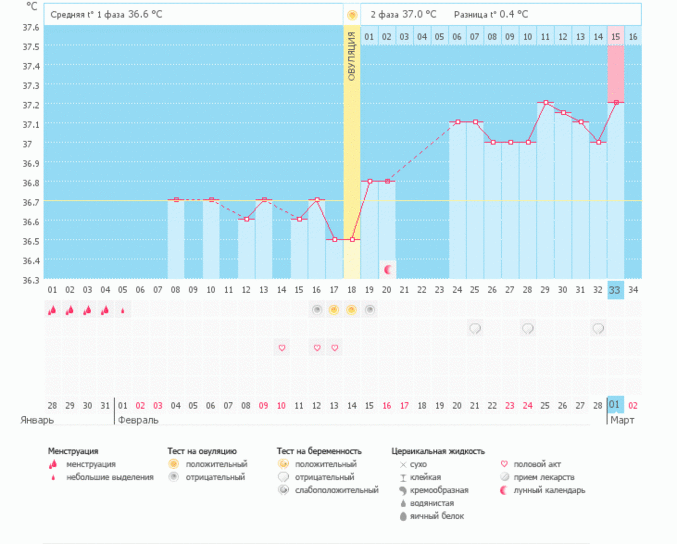Select the negative ovulation test icon on day 16
677x544 pixels.
coord(317,310)
